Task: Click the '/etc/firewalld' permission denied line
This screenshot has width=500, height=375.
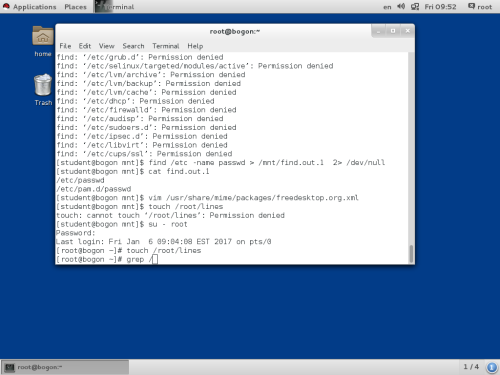Action: pyautogui.click(x=146, y=110)
